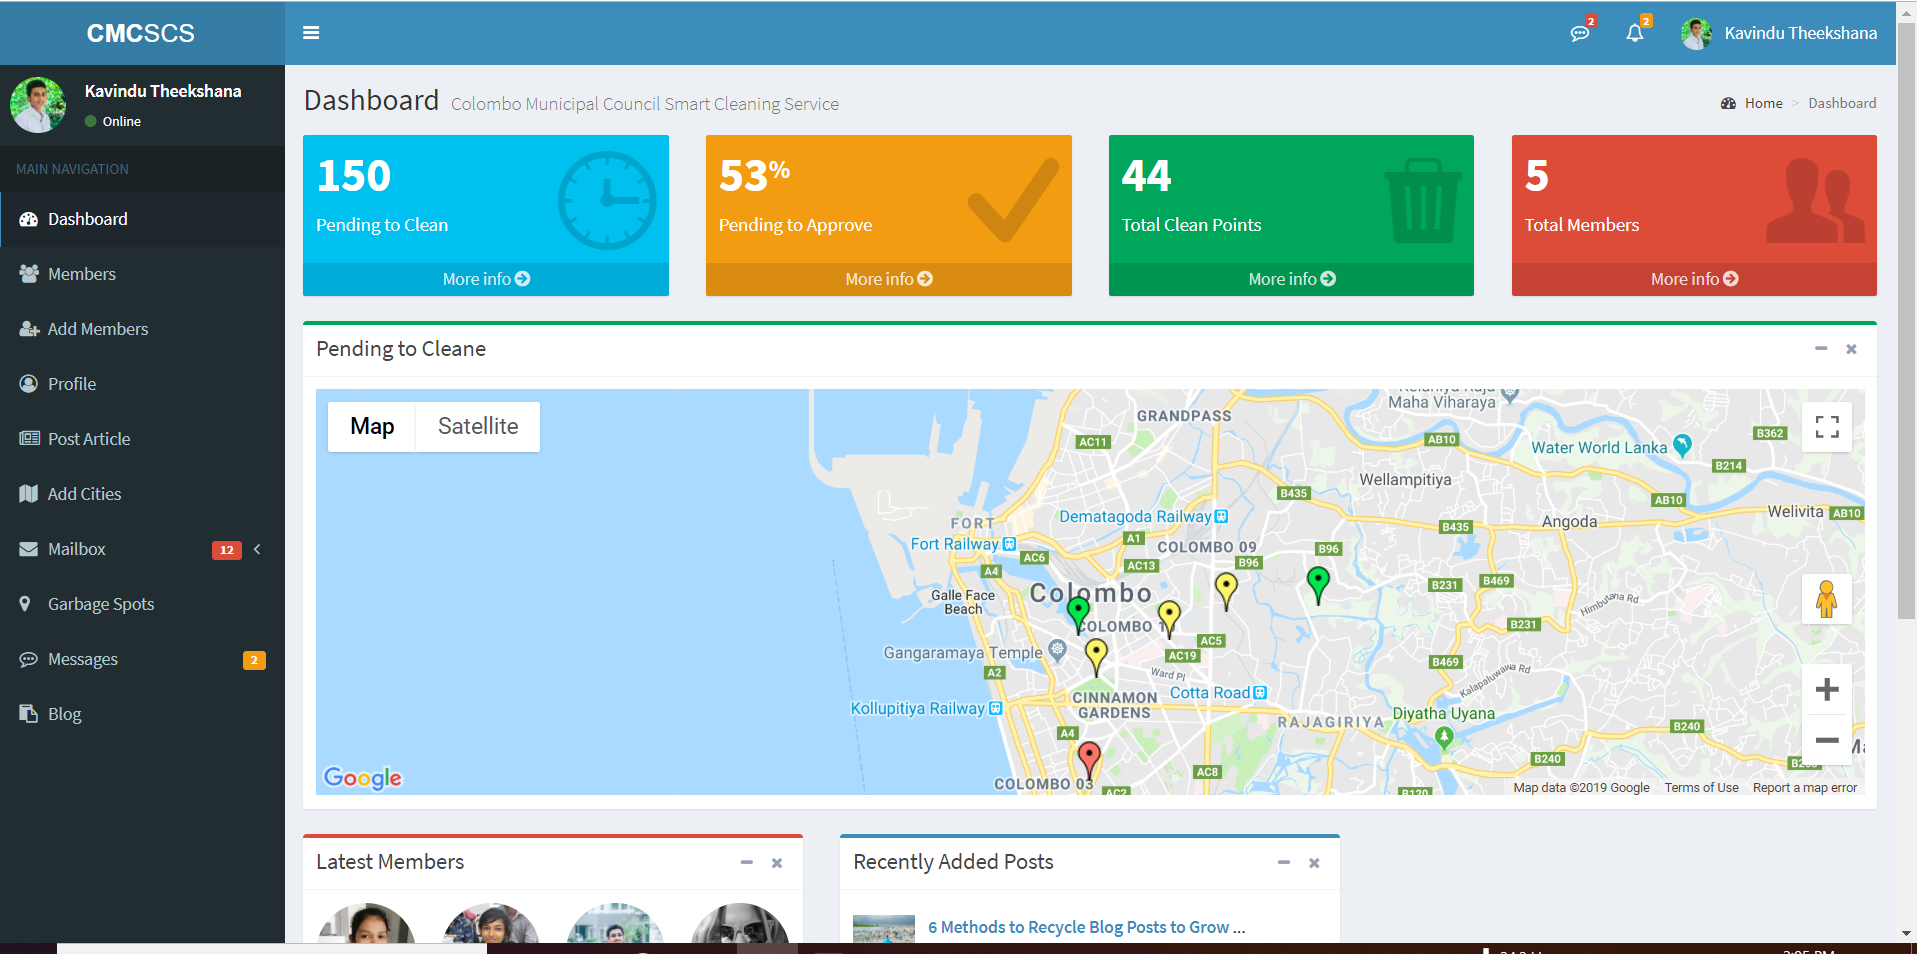The width and height of the screenshot is (1917, 954).
Task: Open Dashboard in sidebar navigation
Action: point(142,219)
